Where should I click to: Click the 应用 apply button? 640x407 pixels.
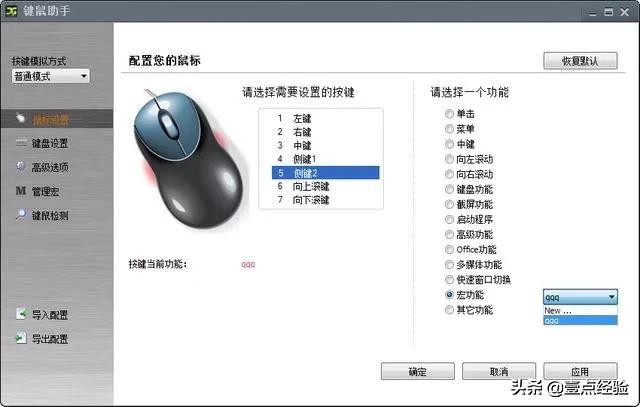point(580,371)
